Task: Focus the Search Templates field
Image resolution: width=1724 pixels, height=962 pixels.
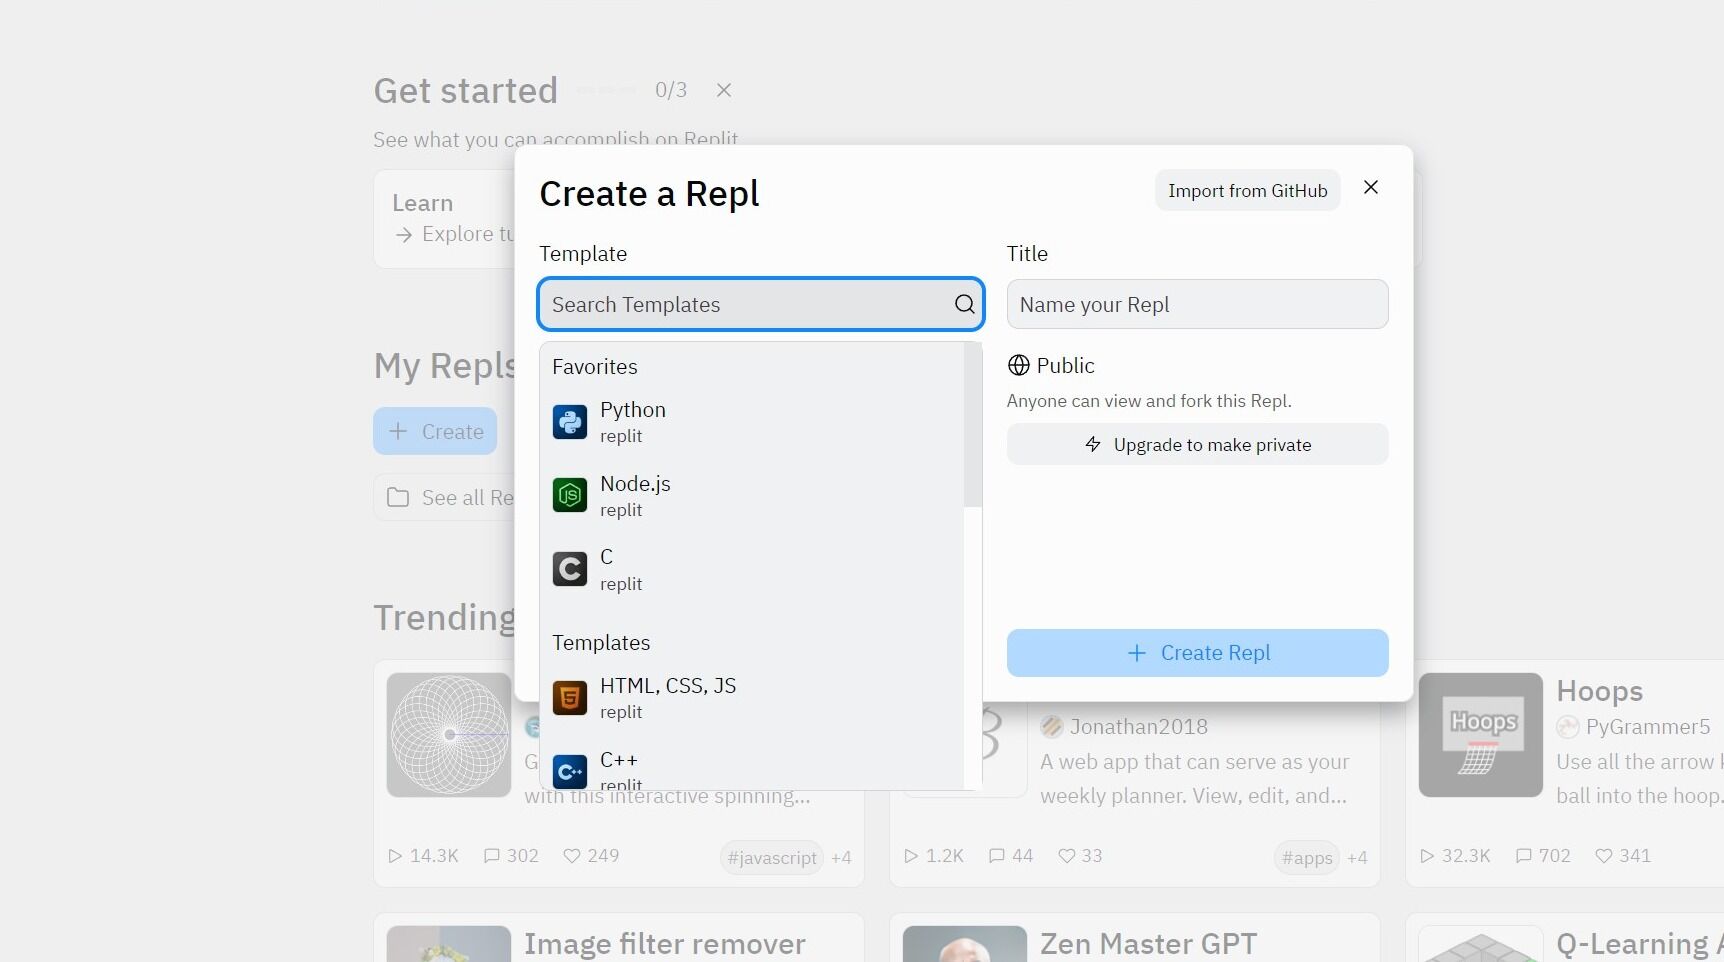Action: [x=761, y=304]
